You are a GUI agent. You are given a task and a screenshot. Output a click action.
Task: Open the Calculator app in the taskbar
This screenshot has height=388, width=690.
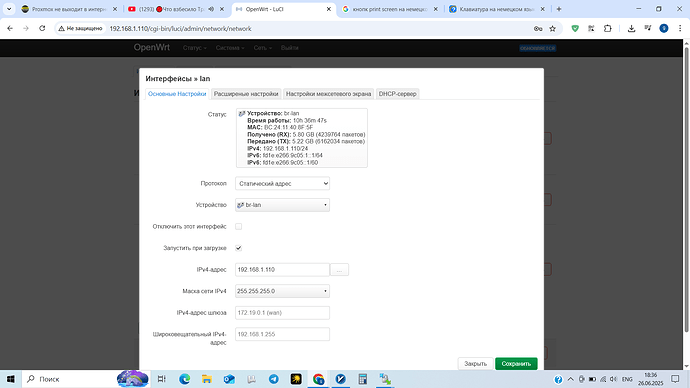(363, 379)
